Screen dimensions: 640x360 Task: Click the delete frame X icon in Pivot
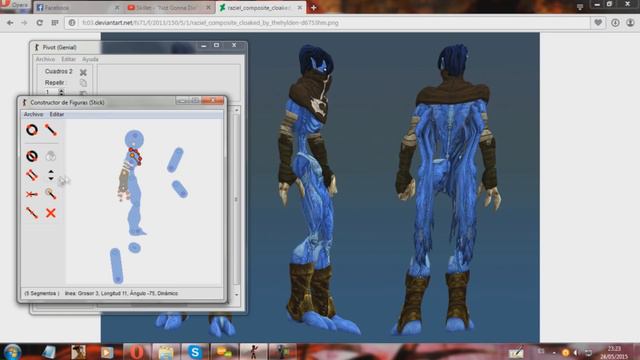pos(83,72)
